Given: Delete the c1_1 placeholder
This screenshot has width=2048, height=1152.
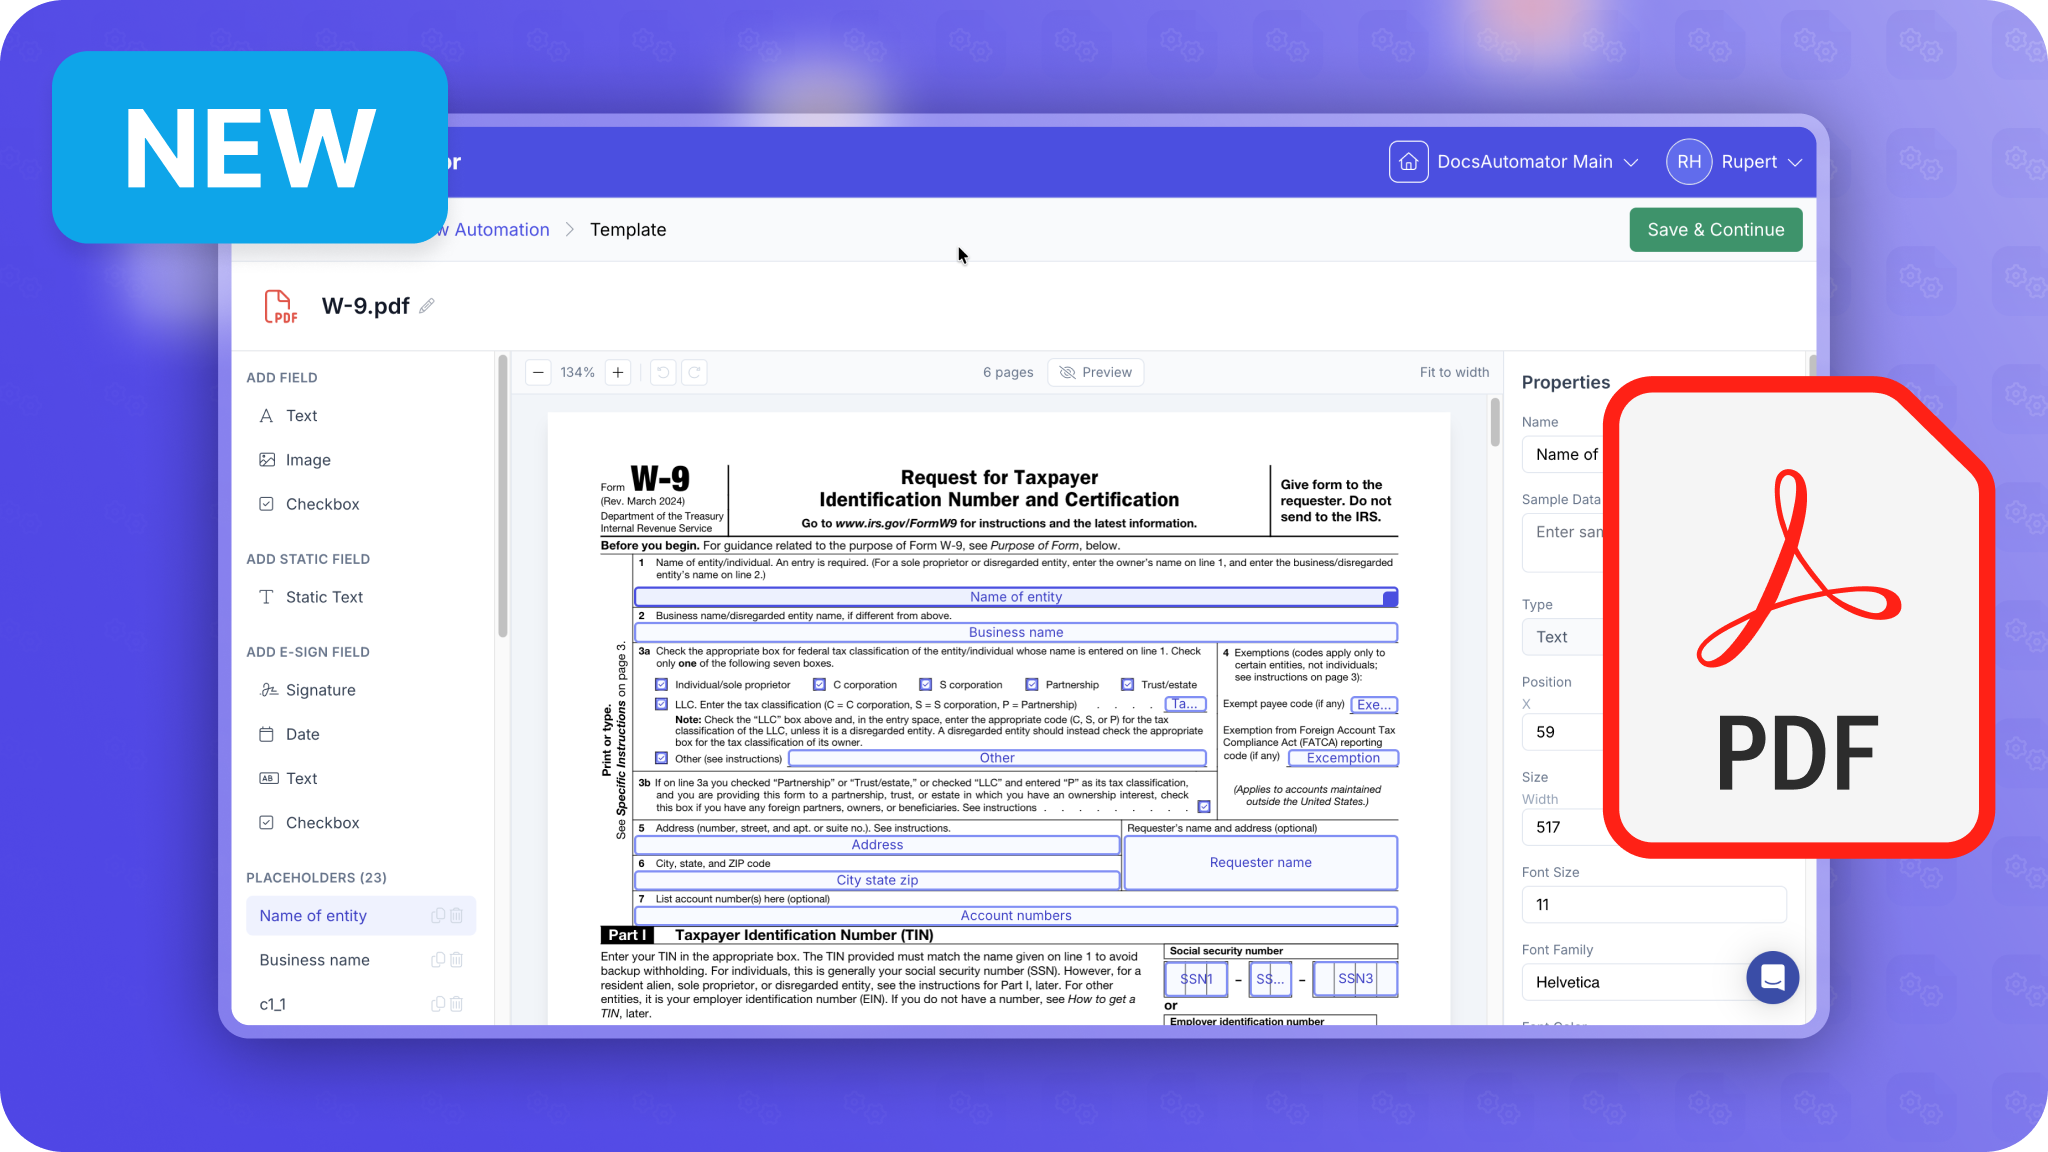Looking at the screenshot, I should (x=457, y=1004).
